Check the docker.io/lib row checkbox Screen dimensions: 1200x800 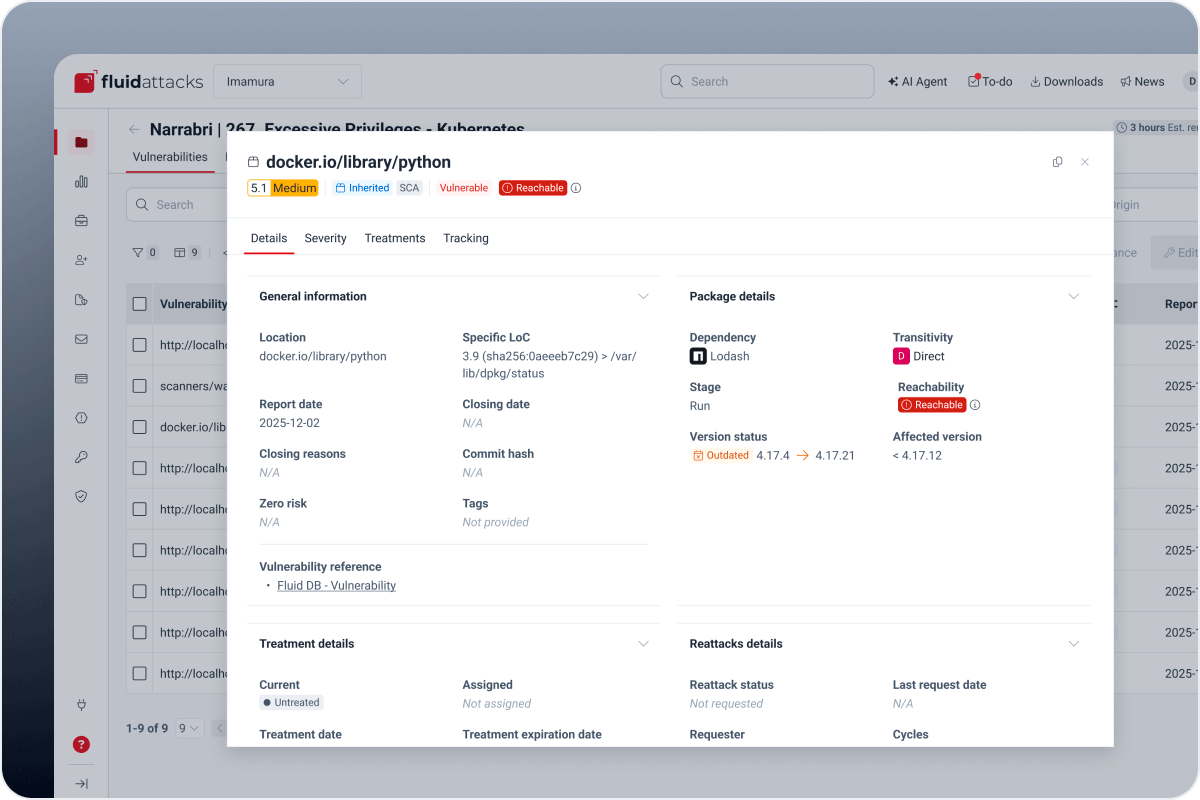coord(140,427)
